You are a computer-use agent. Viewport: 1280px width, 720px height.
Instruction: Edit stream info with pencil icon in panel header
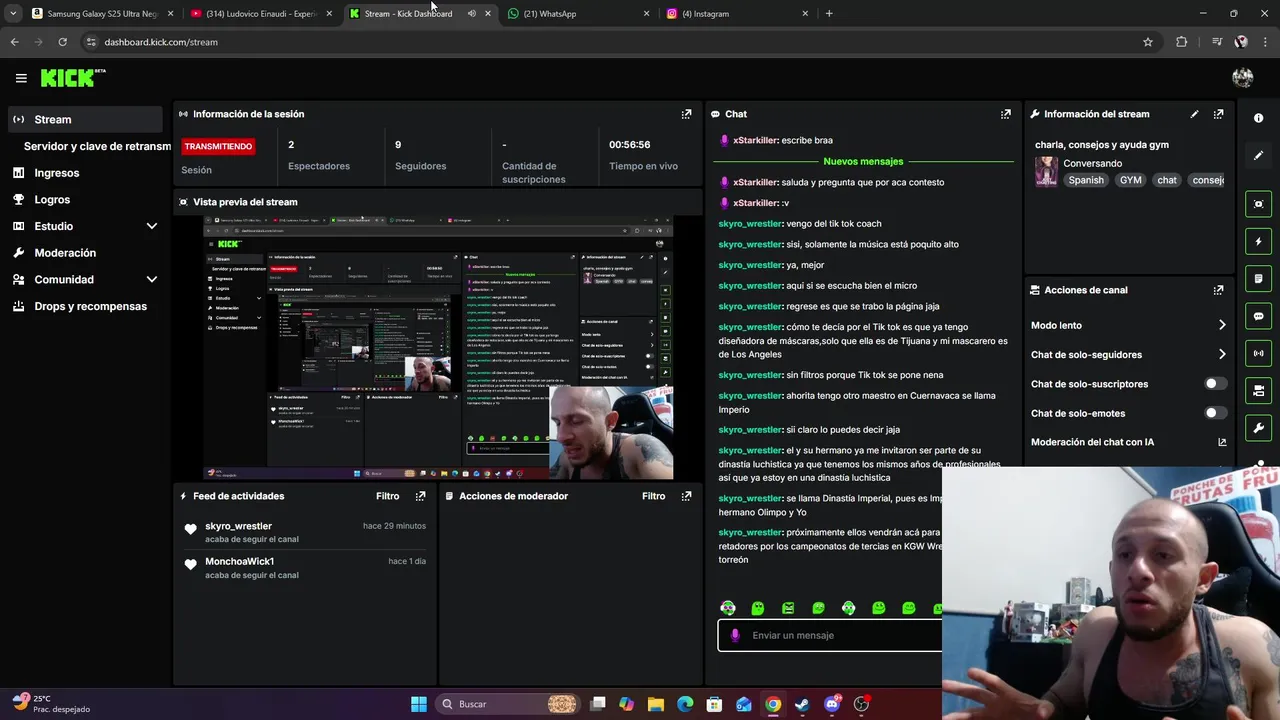coord(1194,114)
